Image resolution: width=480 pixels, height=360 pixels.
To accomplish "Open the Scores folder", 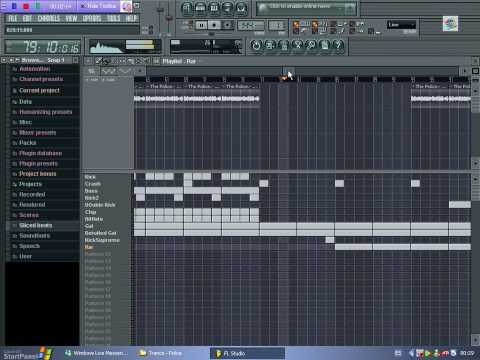I will (29, 215).
